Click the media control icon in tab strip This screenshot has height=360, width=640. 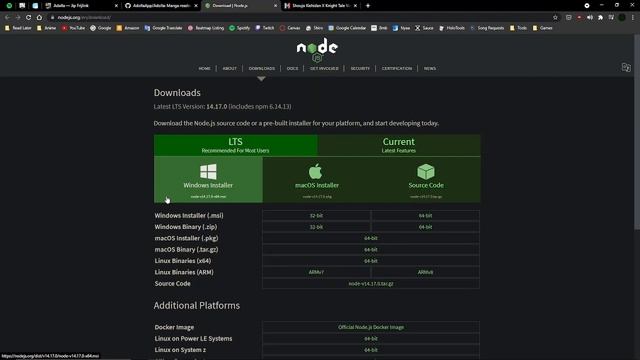587,6
